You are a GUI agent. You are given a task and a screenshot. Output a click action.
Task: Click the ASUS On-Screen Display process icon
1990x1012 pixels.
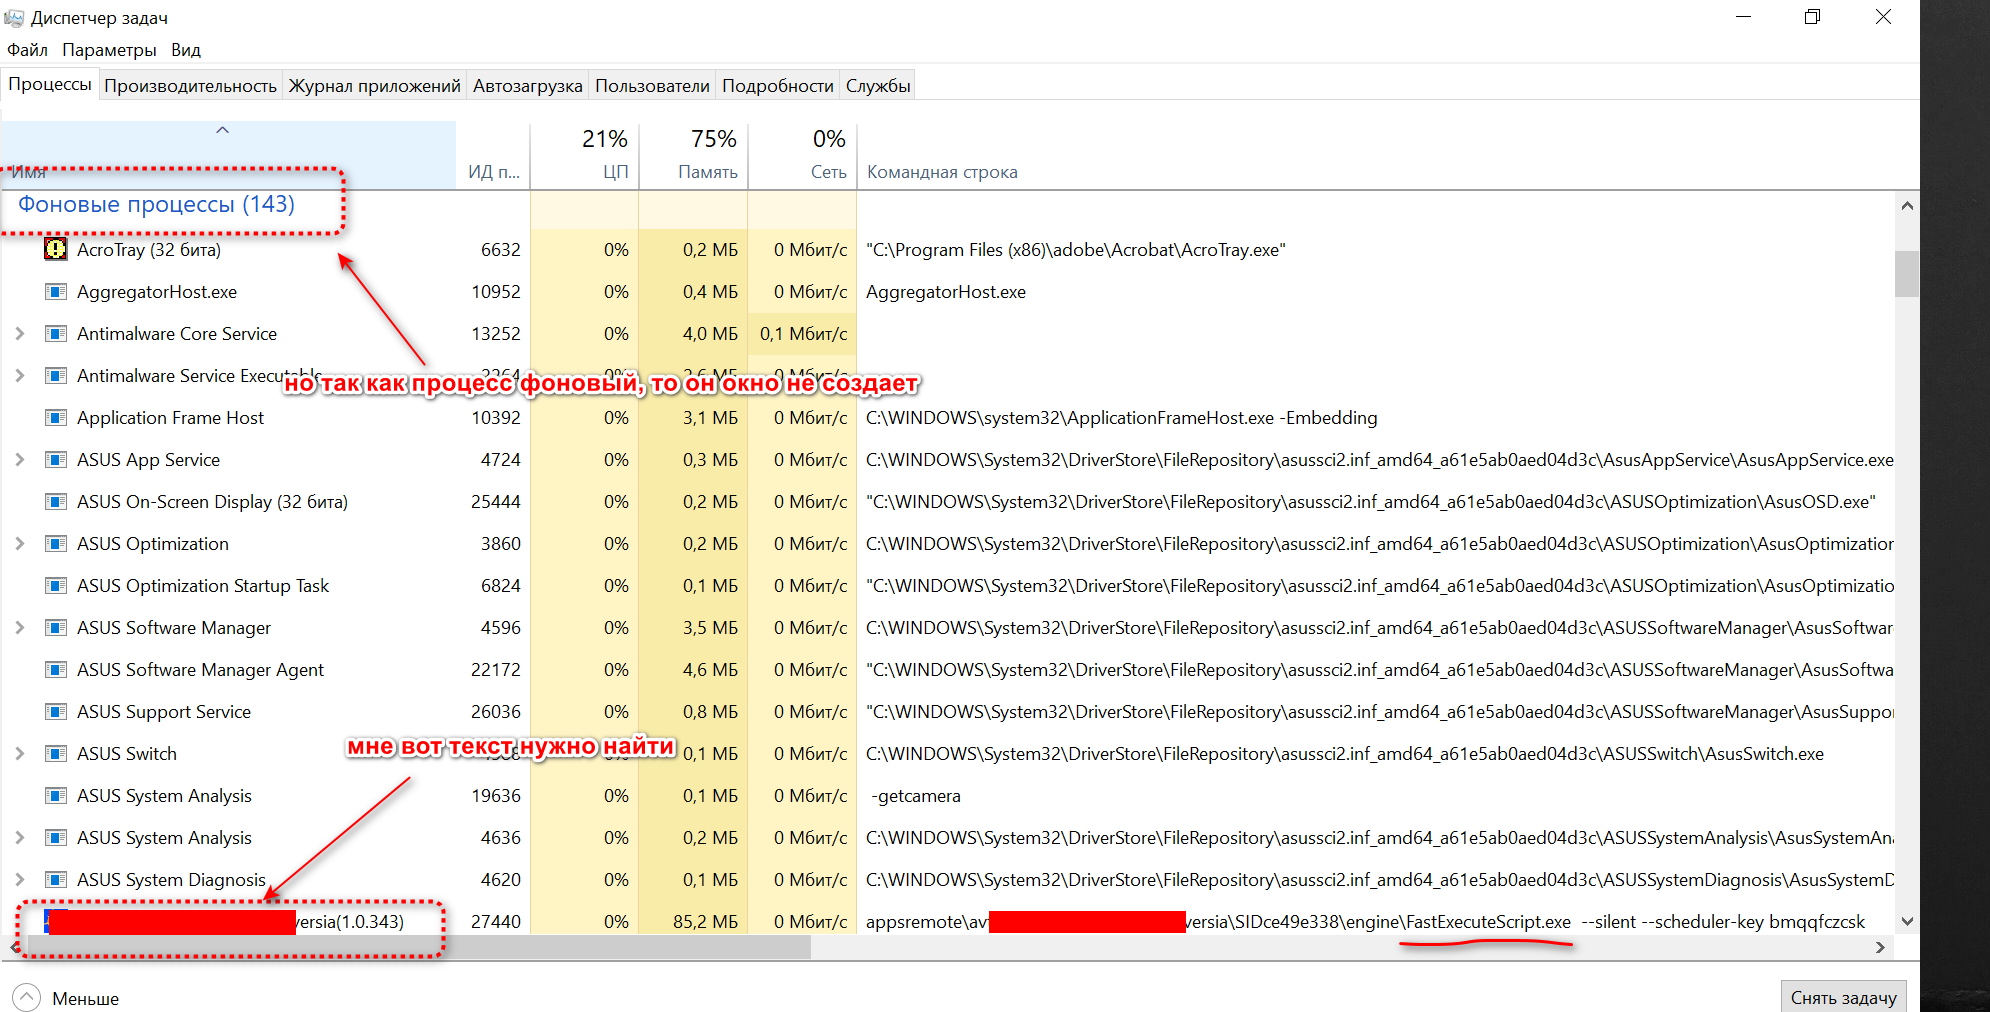coord(56,502)
